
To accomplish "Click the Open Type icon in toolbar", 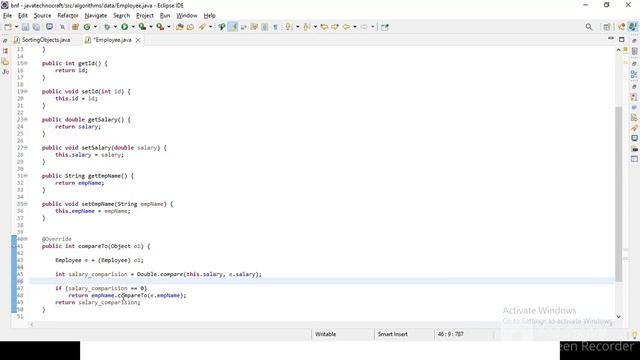I will (180, 27).
